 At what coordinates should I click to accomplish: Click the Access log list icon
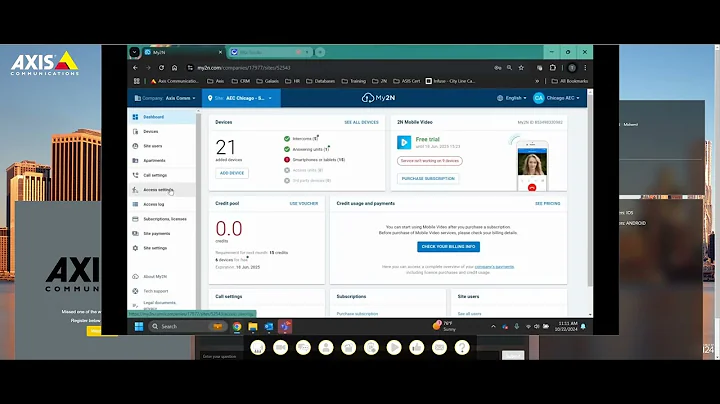[135, 204]
